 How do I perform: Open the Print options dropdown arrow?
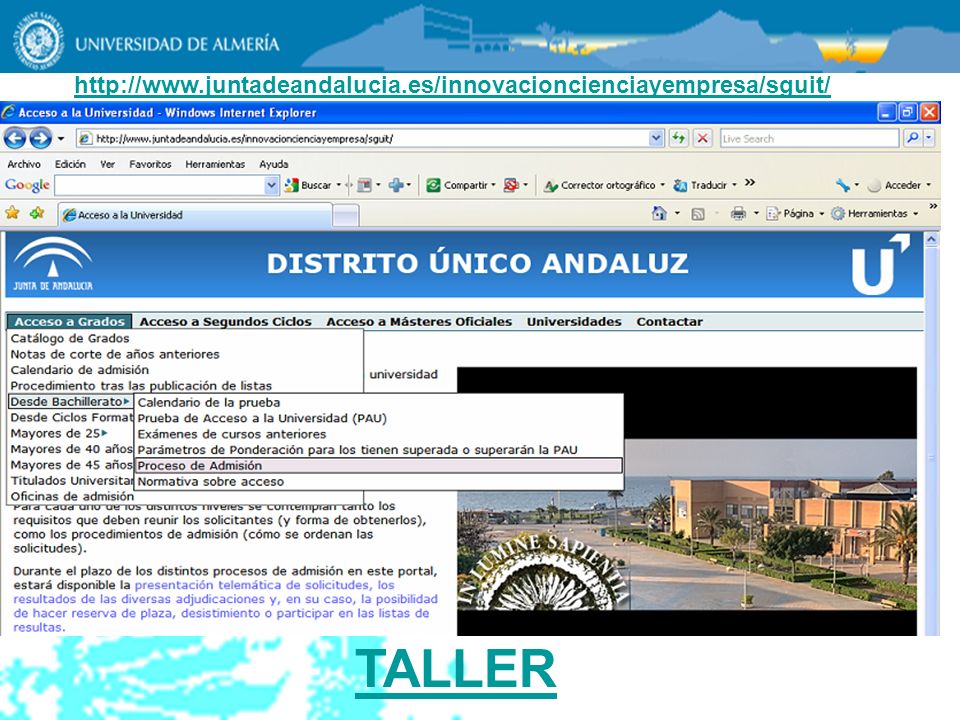pos(756,214)
